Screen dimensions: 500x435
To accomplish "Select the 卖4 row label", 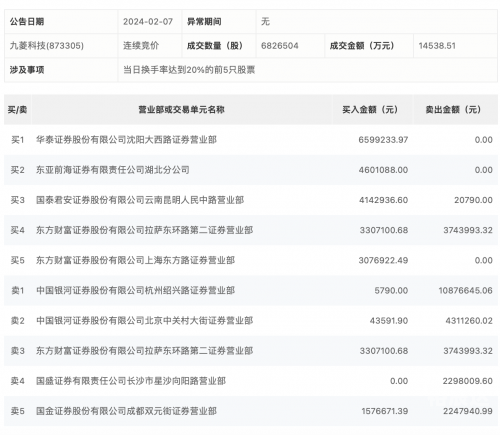I will pyautogui.click(x=18, y=381).
